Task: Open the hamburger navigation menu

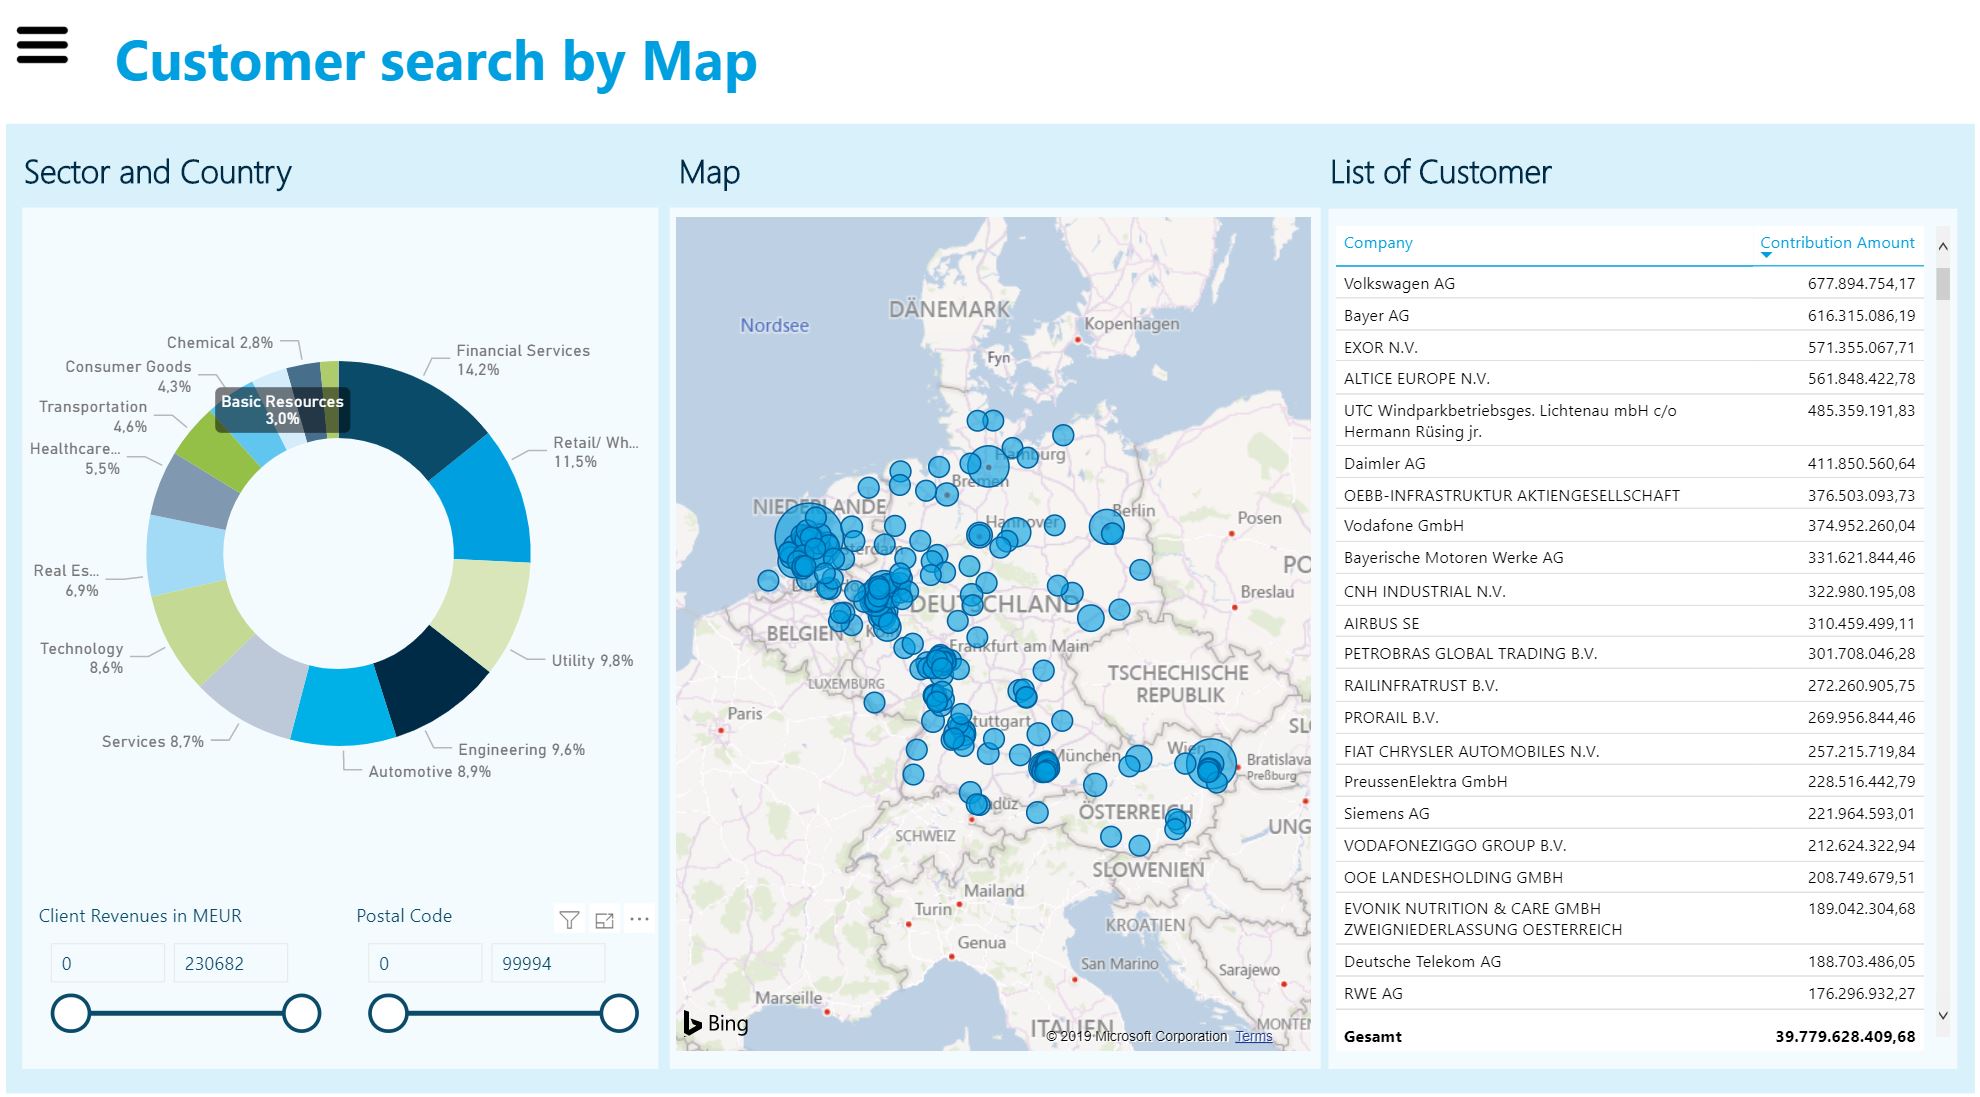Action: tap(42, 45)
